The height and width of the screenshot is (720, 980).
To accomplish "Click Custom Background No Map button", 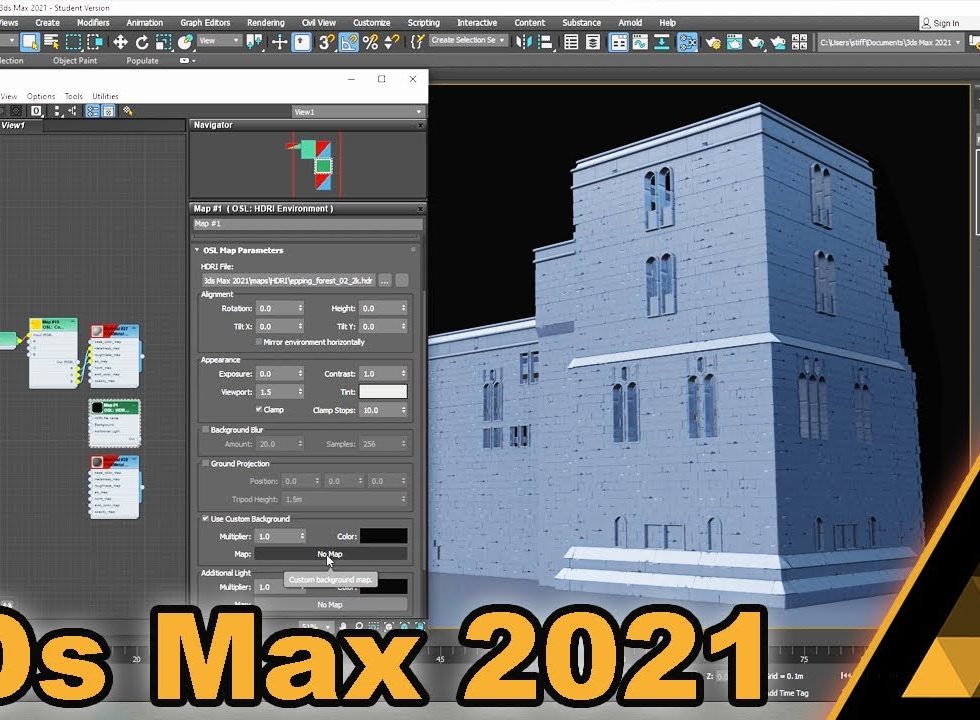I will [x=330, y=554].
